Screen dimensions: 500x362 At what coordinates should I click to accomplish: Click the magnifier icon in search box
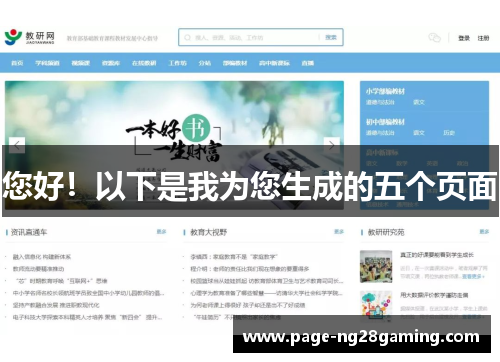pos(188,37)
